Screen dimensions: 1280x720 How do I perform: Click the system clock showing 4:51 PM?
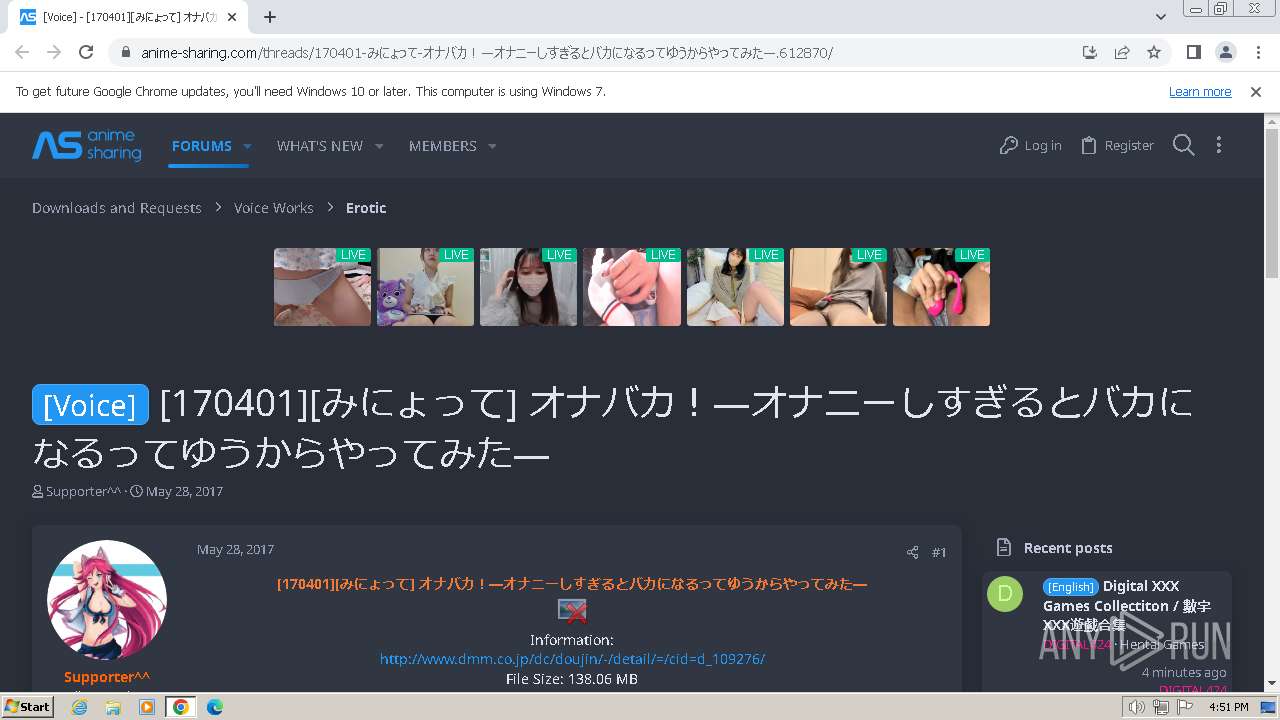(1229, 707)
